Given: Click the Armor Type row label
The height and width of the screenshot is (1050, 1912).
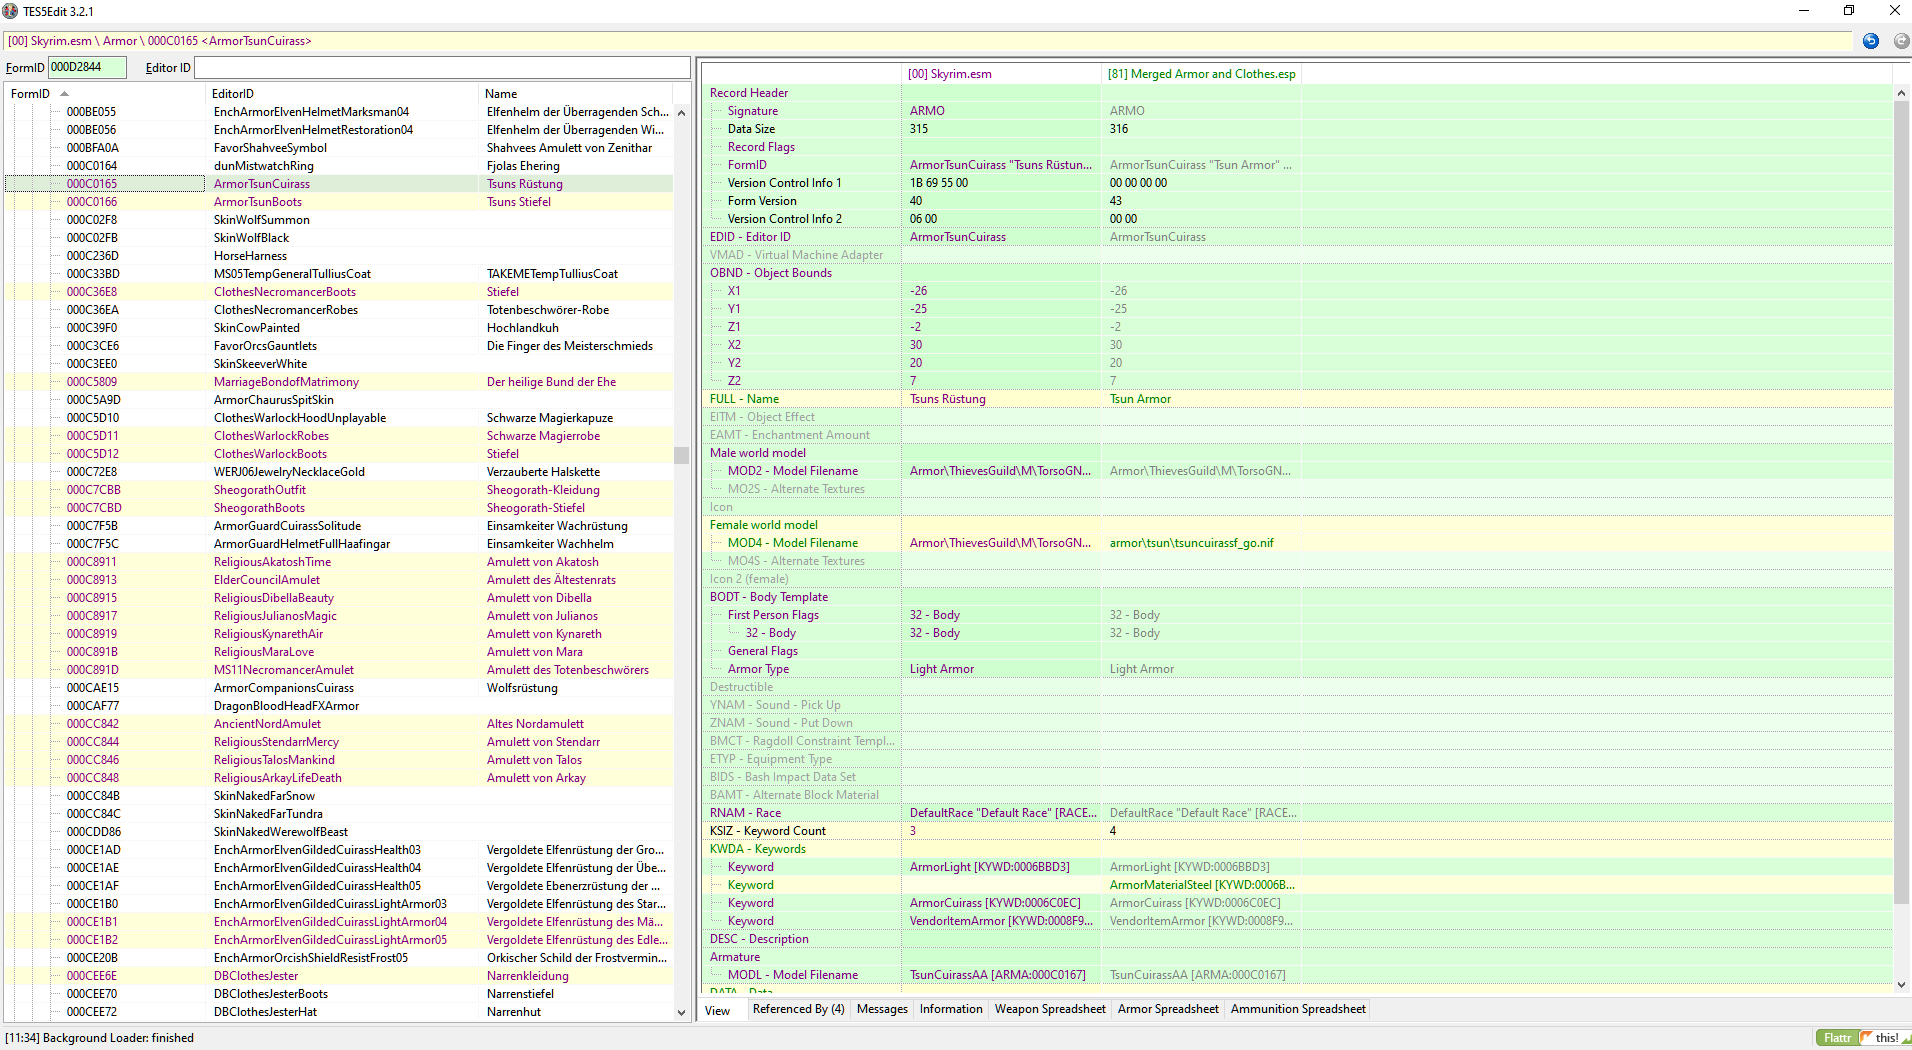Looking at the screenshot, I should (758, 669).
